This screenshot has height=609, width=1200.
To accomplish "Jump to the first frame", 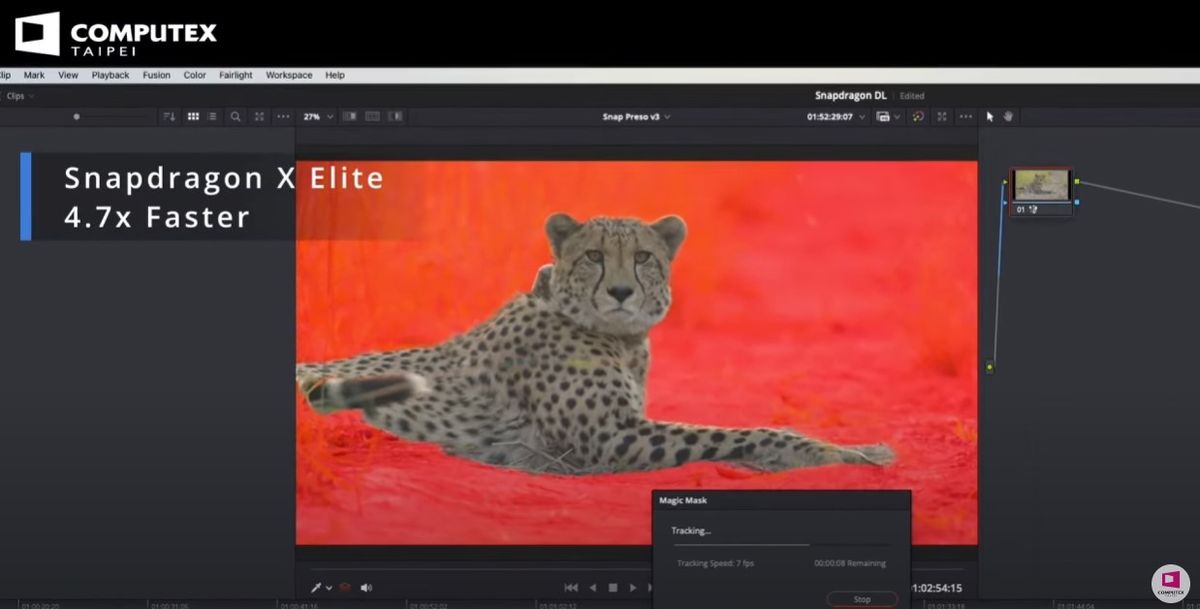I will point(571,587).
